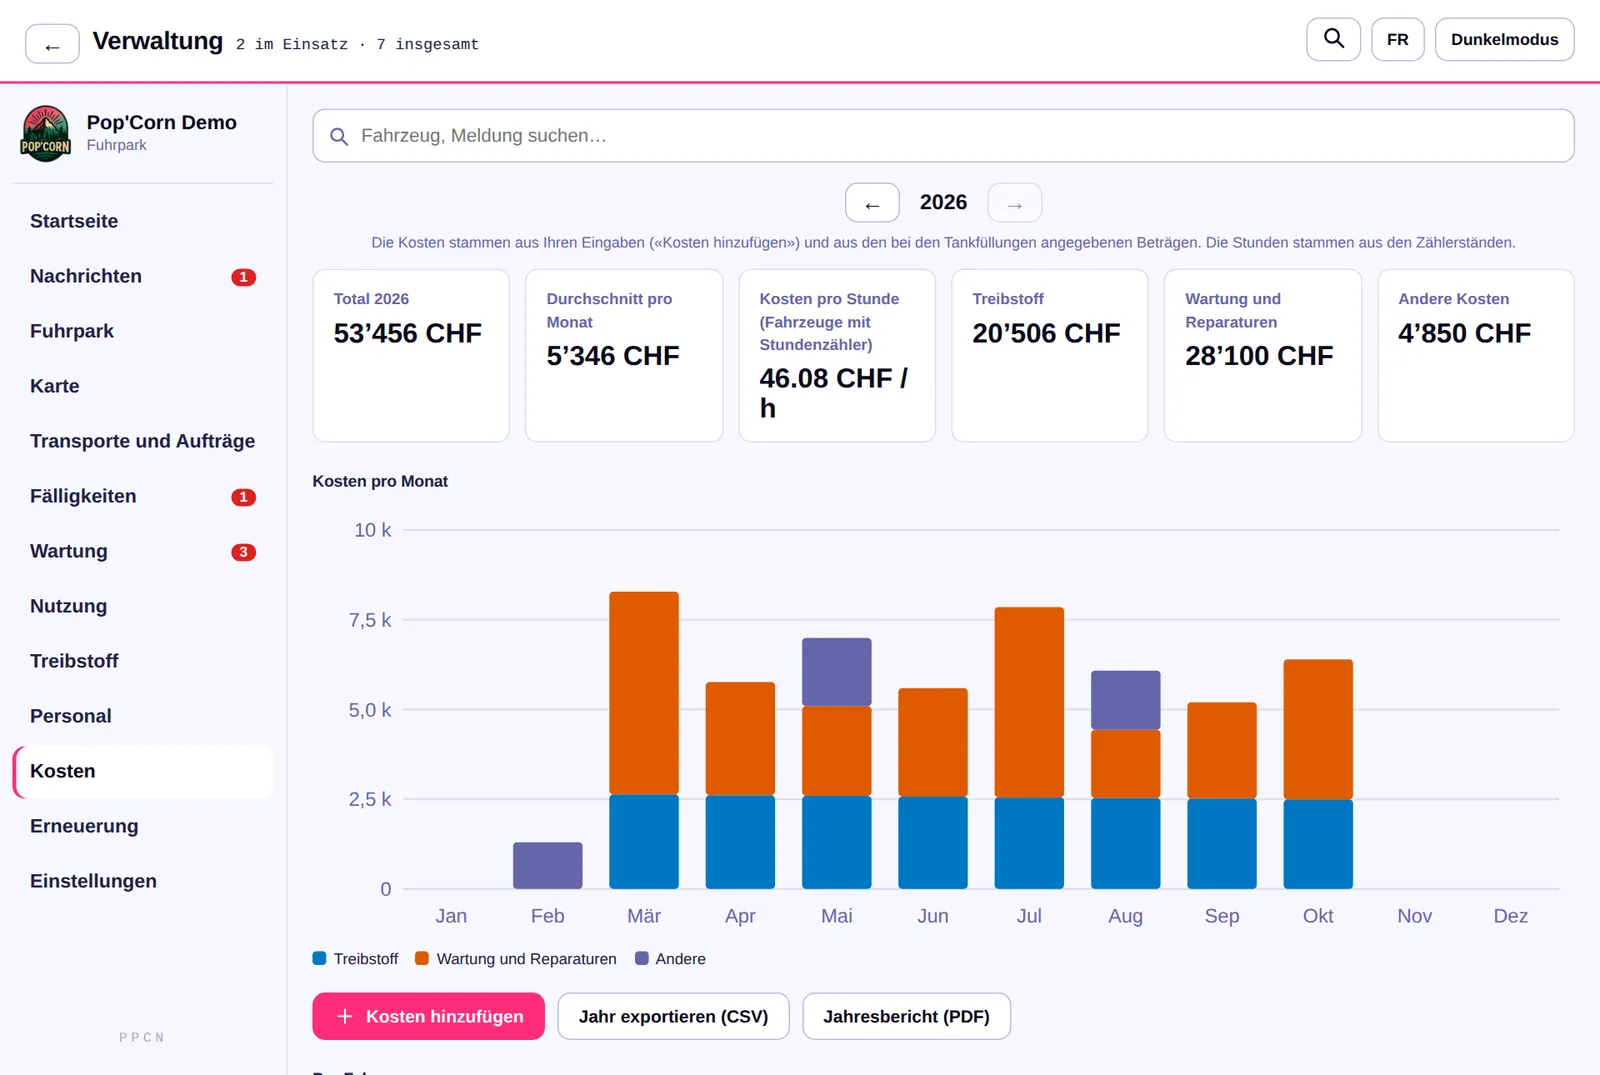Open Fälligkeiten in sidebar

tap(143, 496)
